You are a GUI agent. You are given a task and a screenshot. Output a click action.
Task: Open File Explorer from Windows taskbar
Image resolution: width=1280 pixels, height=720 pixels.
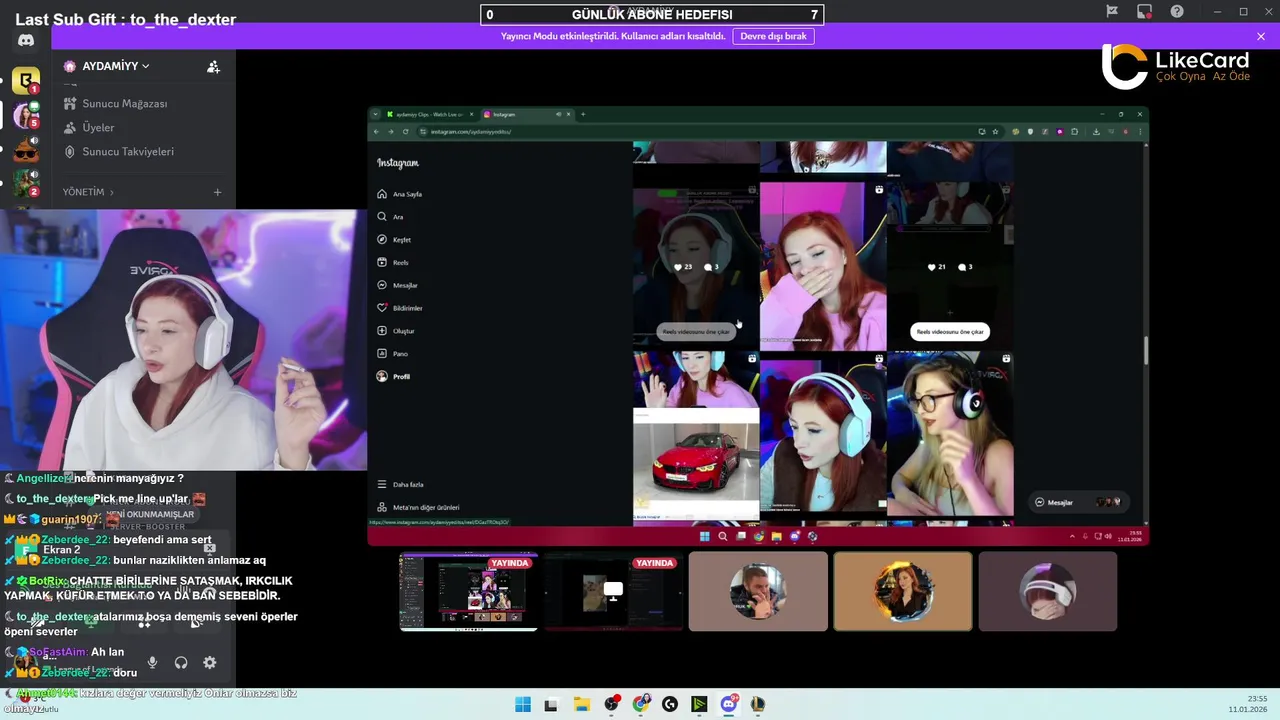(582, 704)
